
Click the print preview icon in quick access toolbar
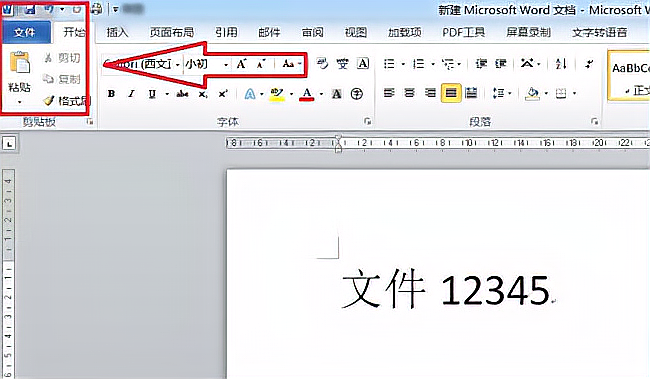pos(96,9)
